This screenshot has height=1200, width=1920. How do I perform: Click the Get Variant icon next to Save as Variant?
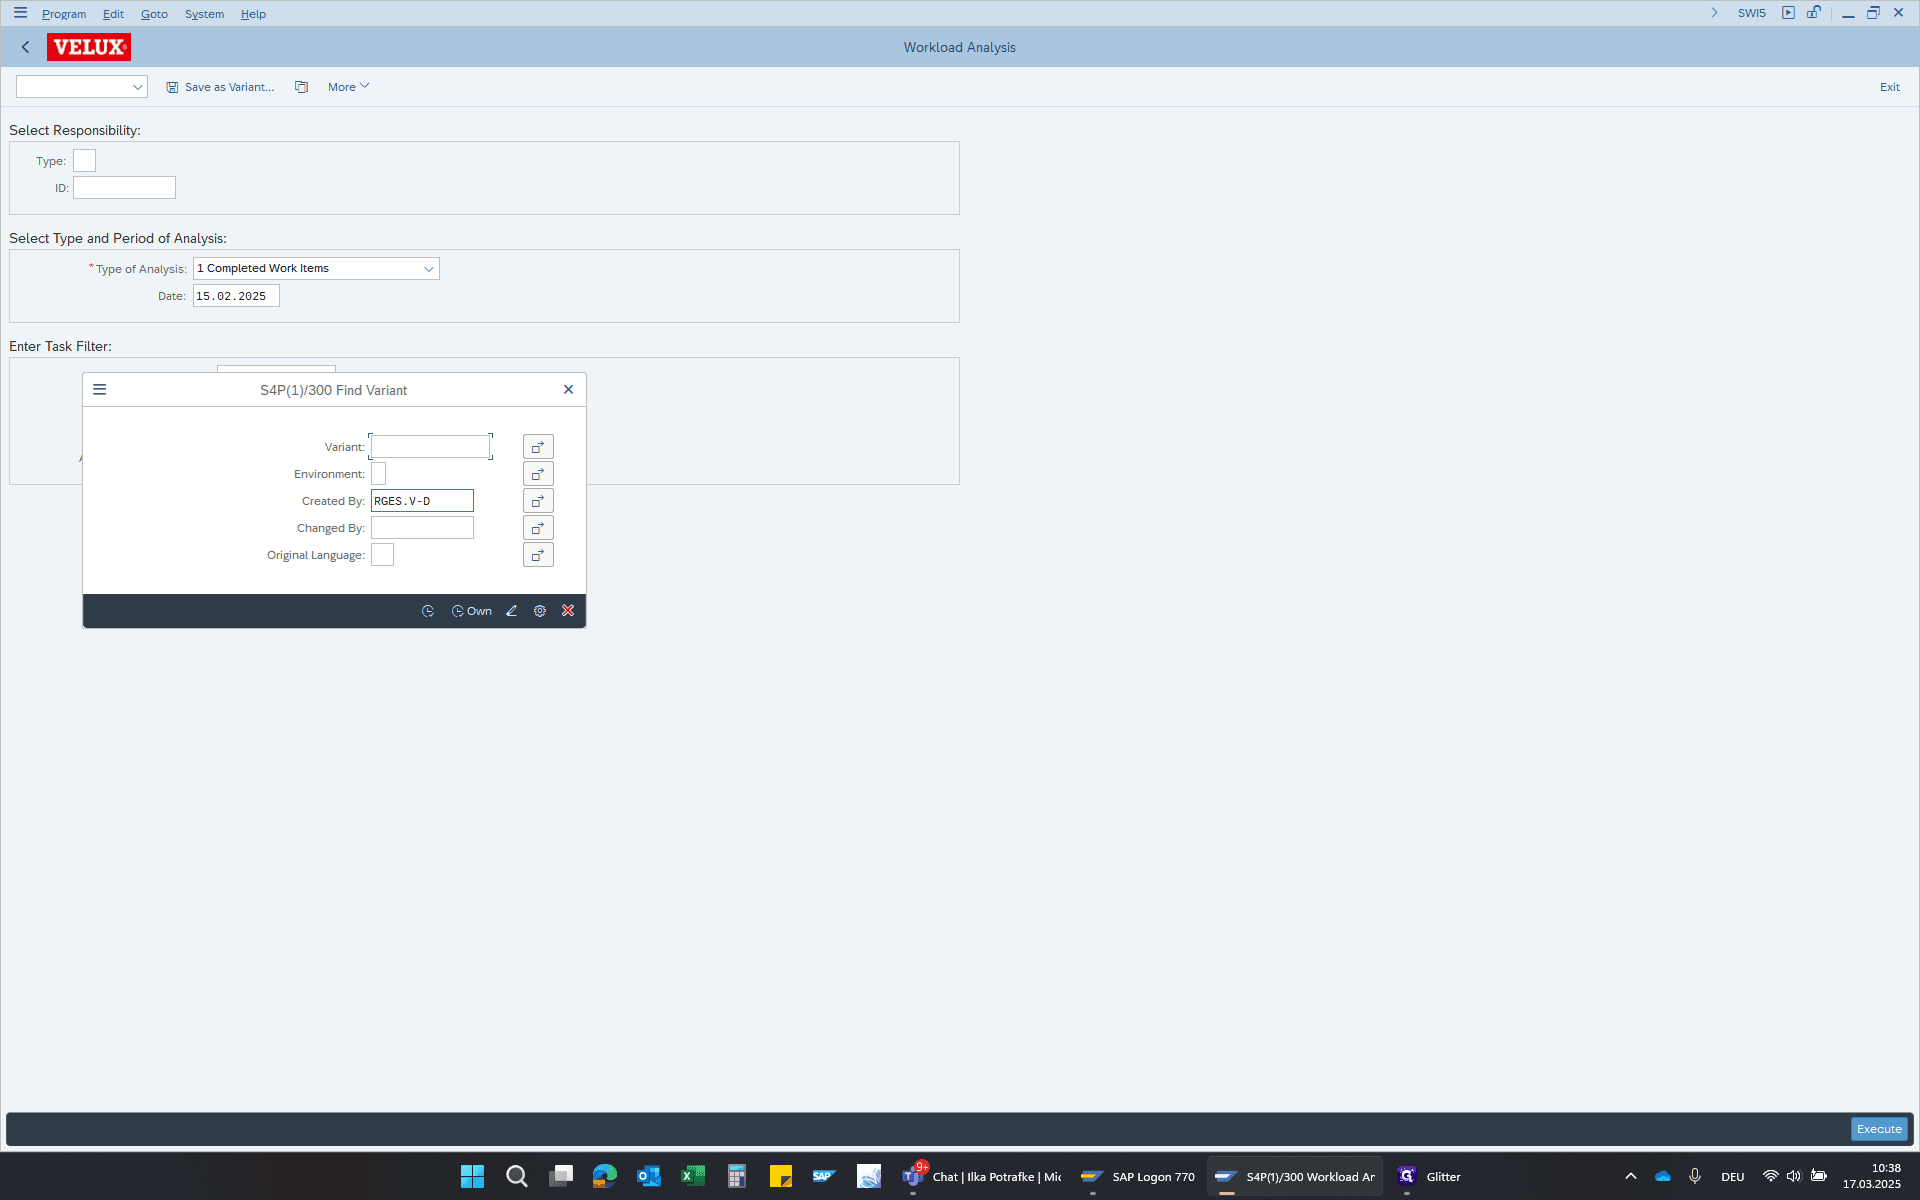[301, 87]
